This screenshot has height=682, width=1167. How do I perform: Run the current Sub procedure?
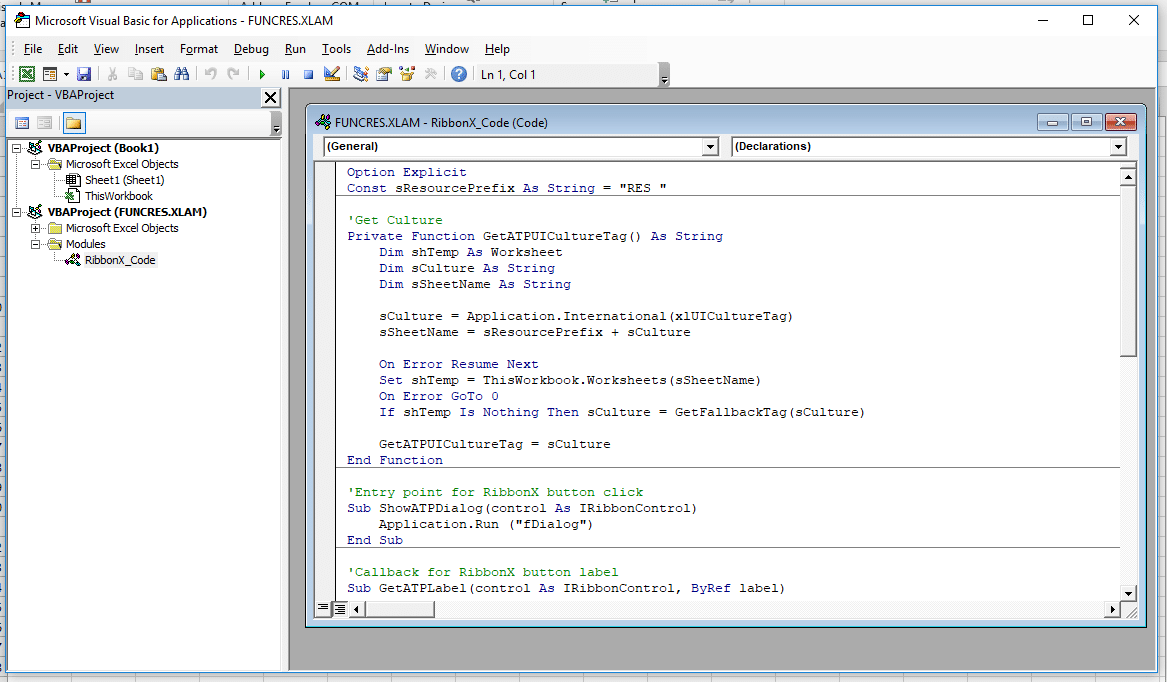[262, 73]
